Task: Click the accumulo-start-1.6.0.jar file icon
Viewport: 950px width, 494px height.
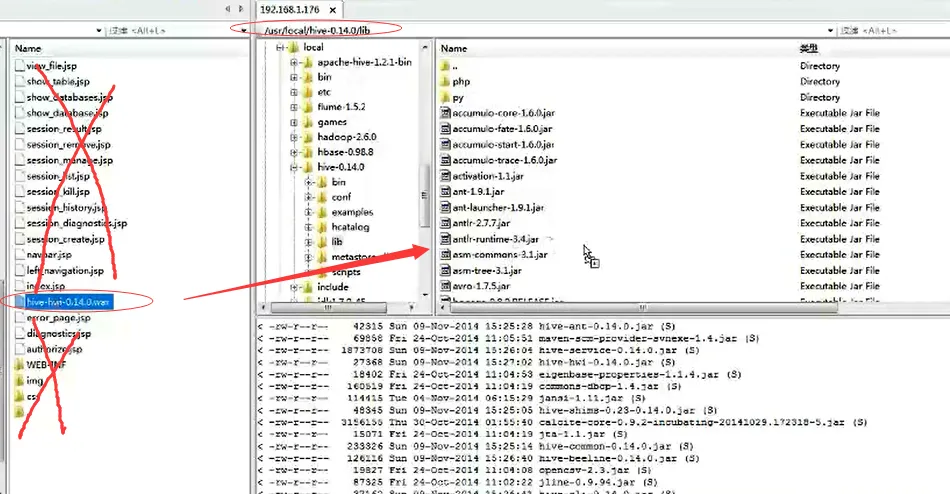Action: click(x=445, y=144)
